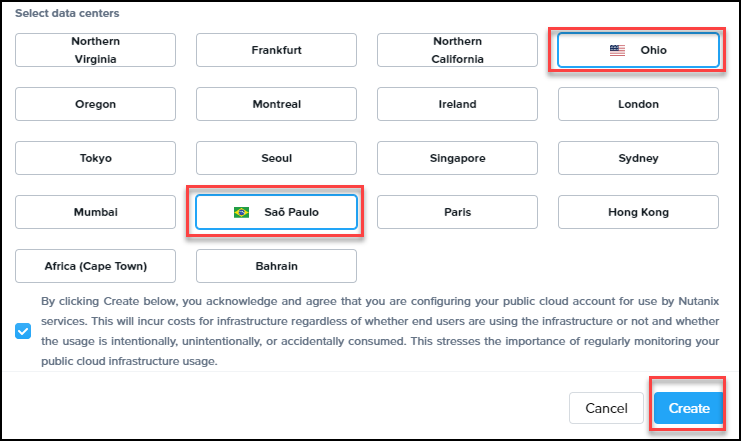Select the Africa (Cape Town) data center
Screen dimensions: 741x441
(96, 266)
